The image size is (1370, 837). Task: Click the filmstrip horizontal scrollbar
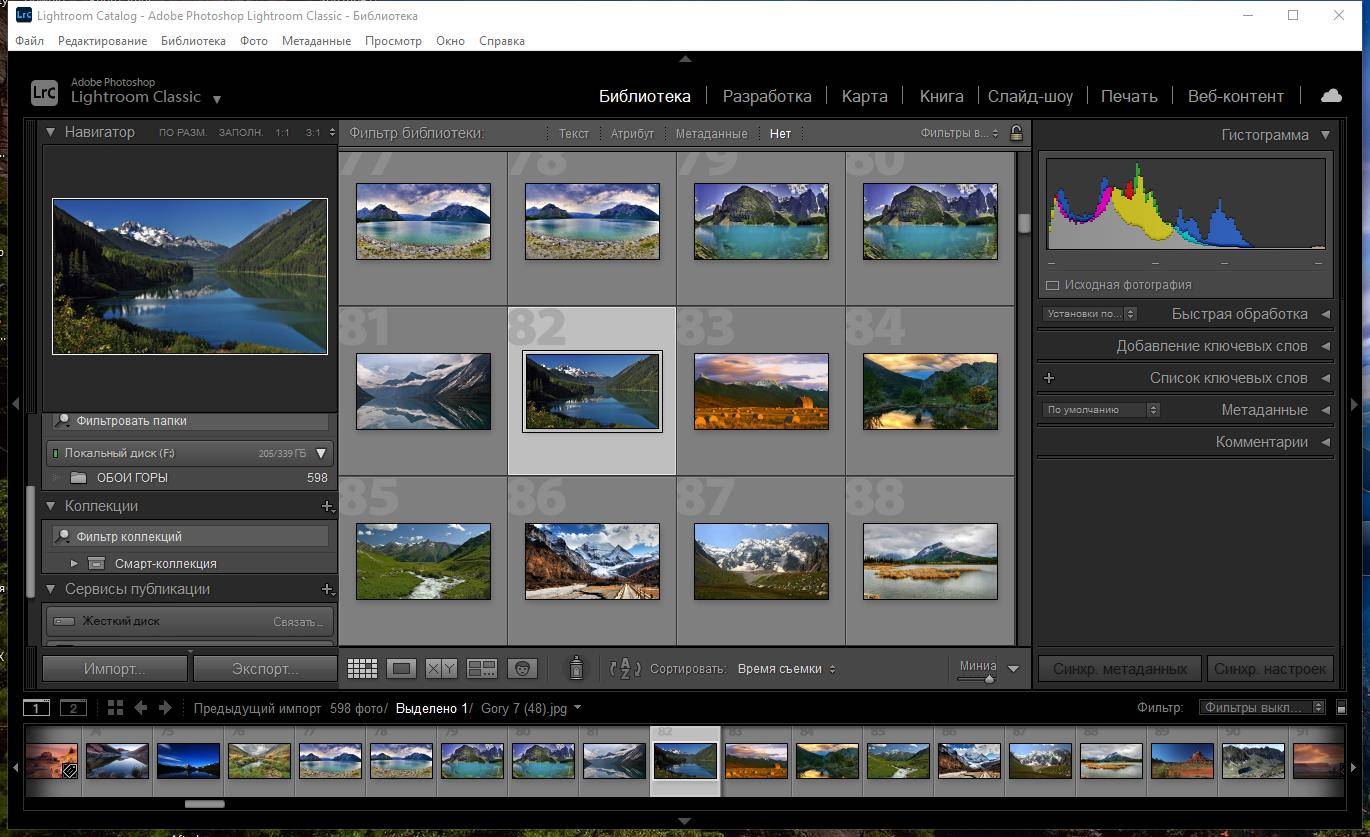tap(204, 803)
